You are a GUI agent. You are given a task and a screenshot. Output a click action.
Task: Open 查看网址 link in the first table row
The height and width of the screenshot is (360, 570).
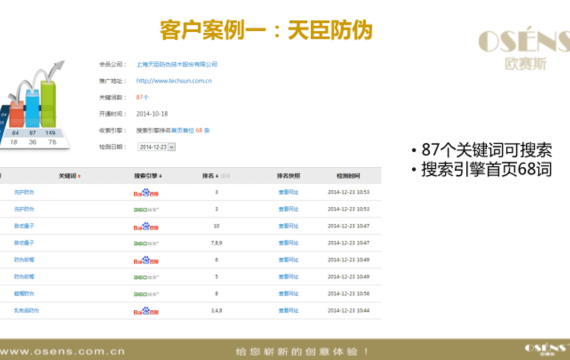pos(288,192)
